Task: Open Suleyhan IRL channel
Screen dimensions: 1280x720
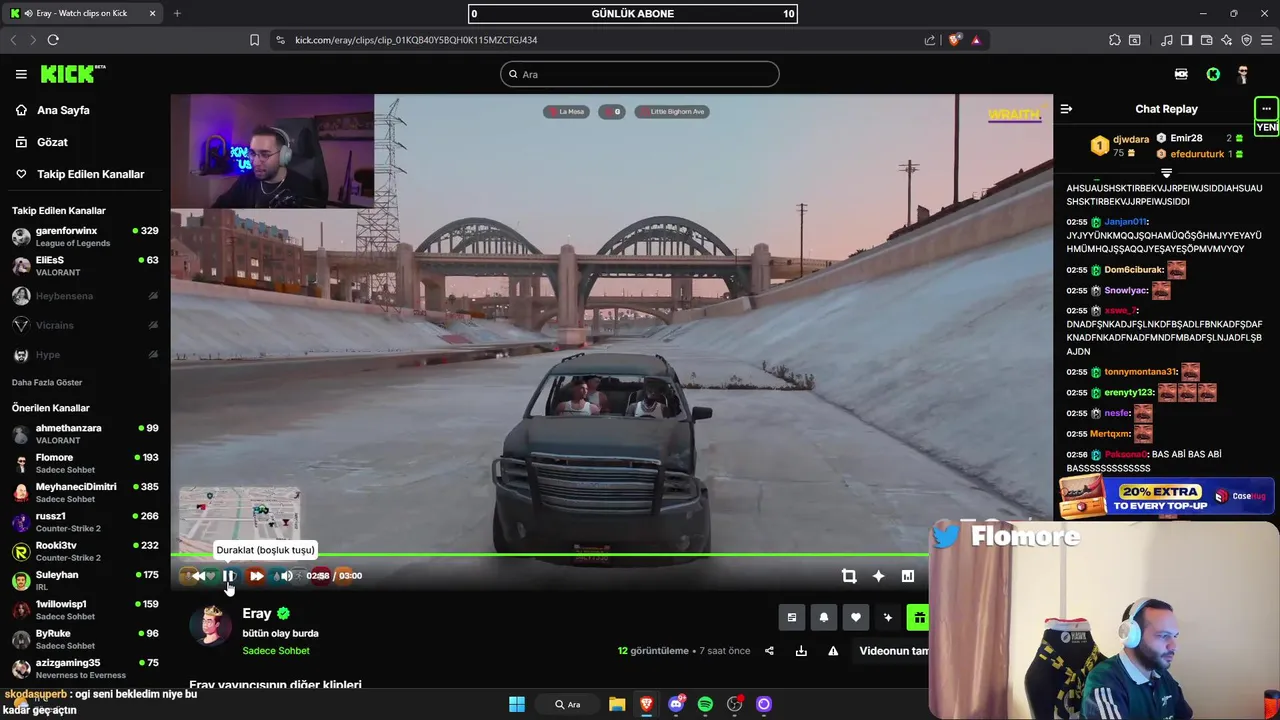Action: [85, 580]
